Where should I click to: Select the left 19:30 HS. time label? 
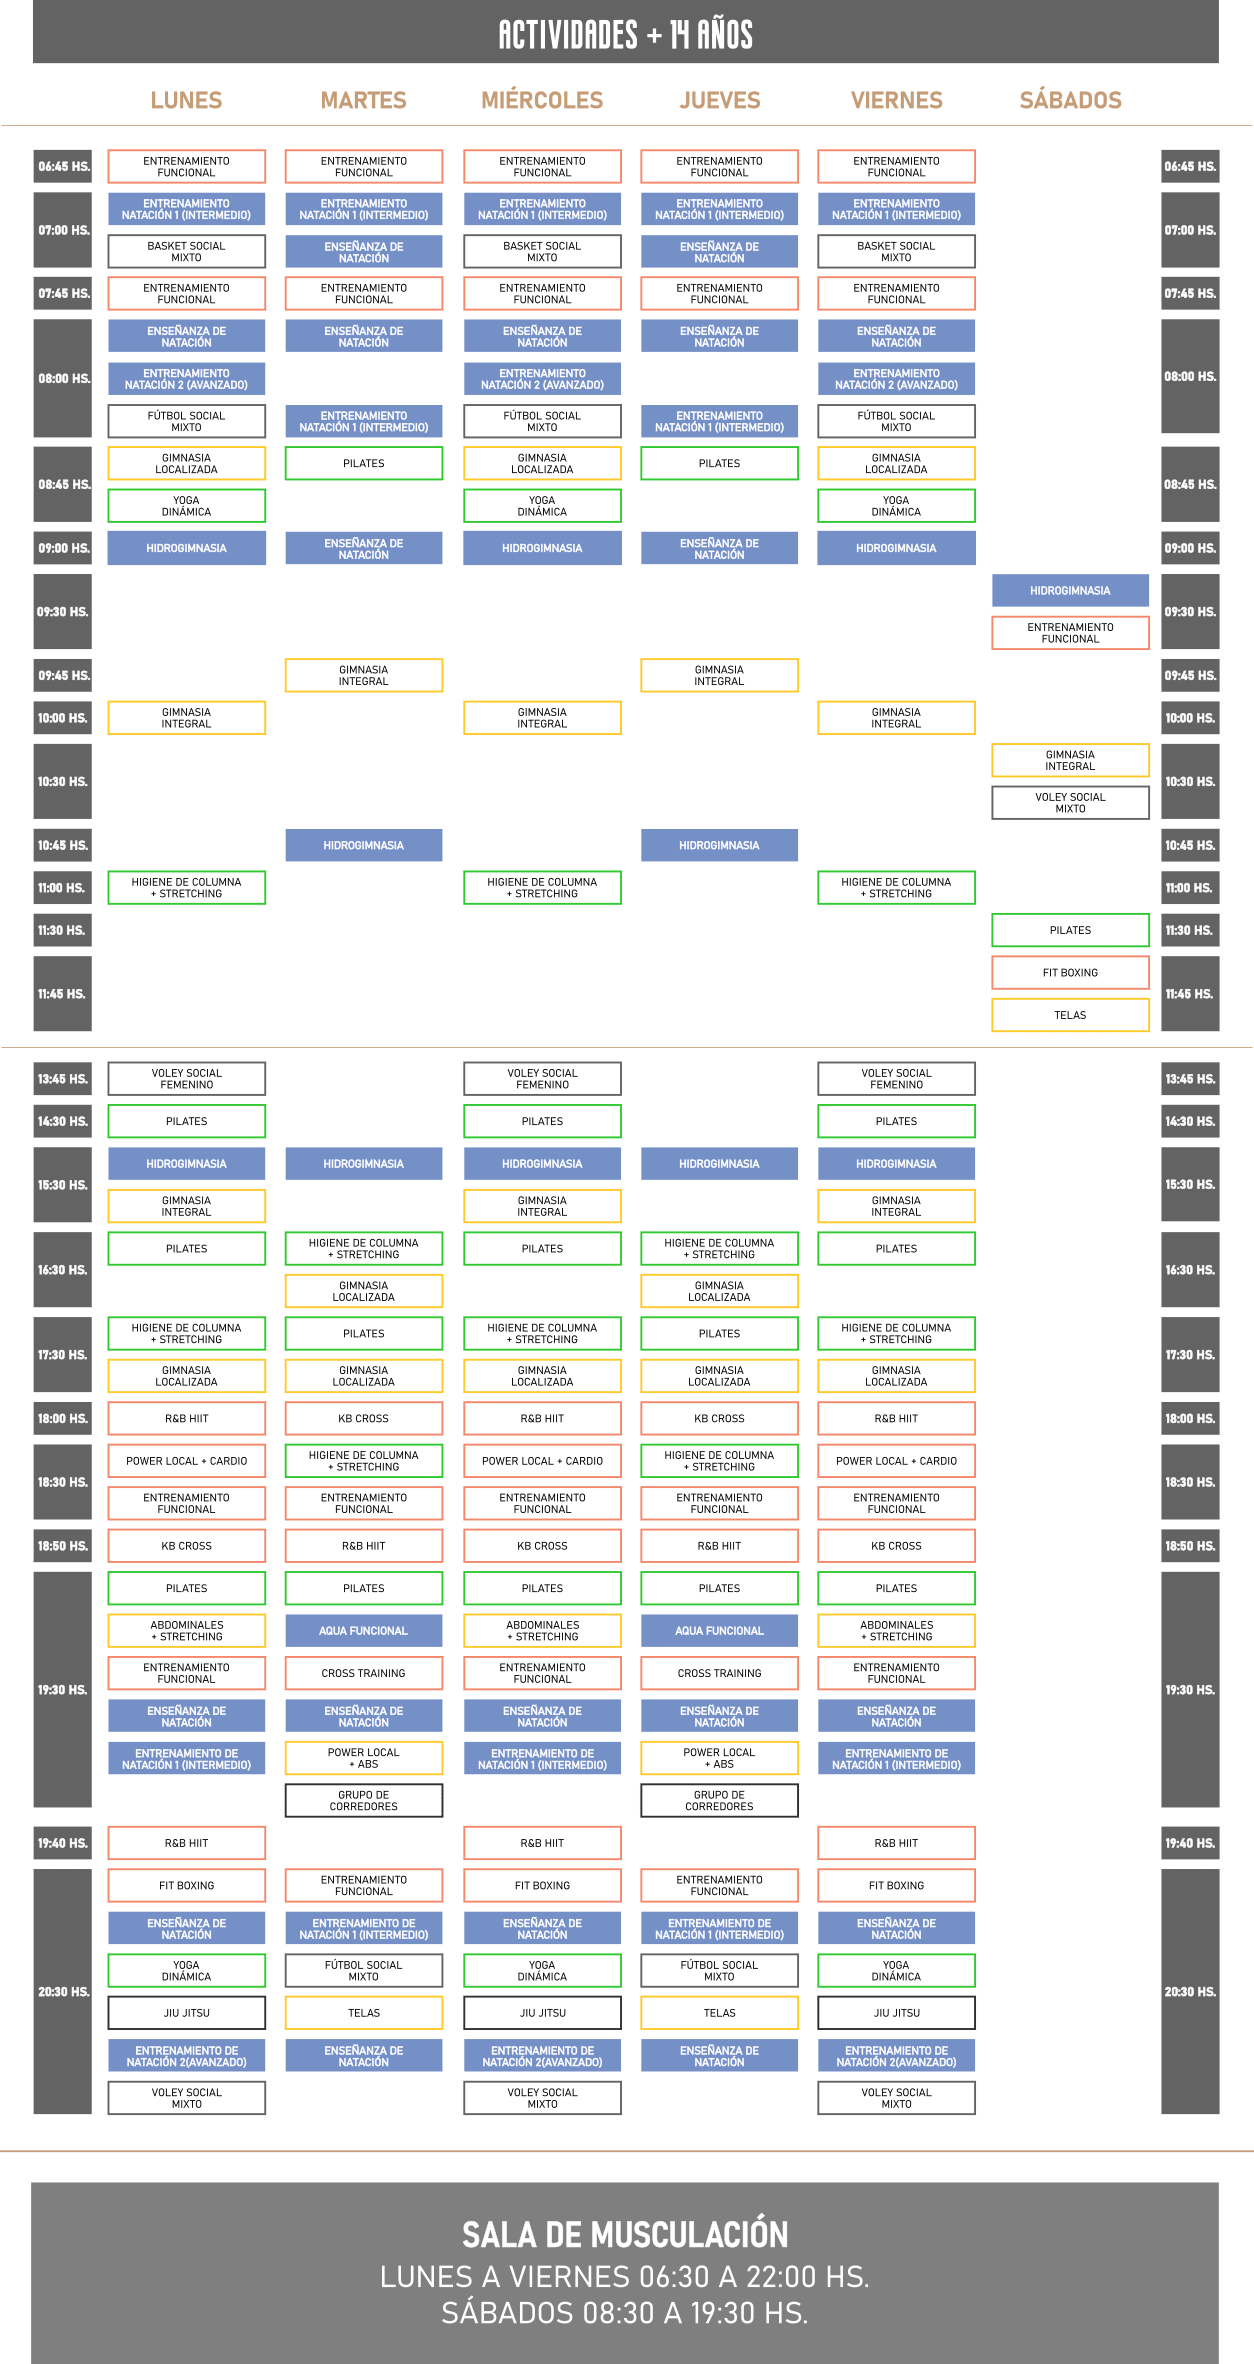[x=62, y=1690]
